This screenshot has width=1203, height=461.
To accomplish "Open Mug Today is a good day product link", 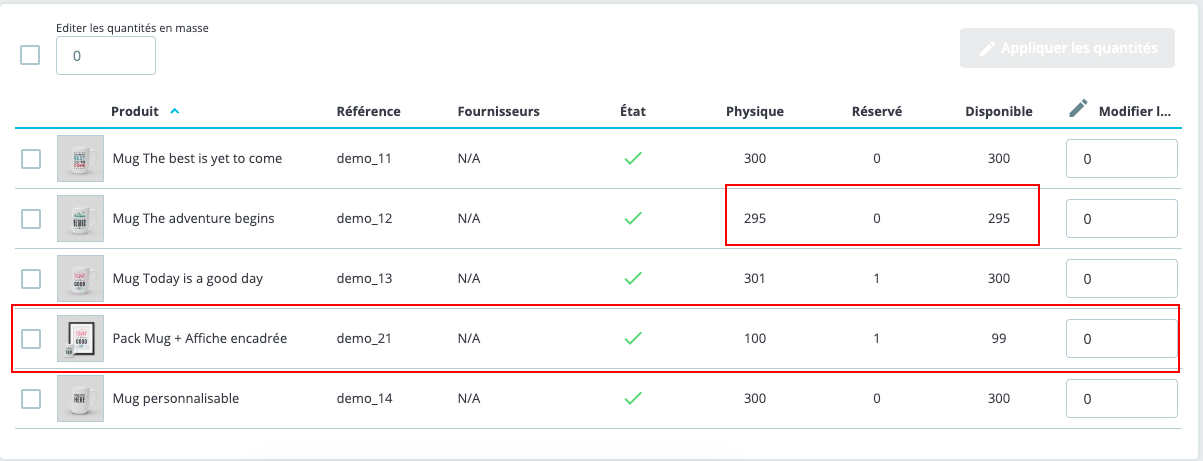I will (x=187, y=278).
